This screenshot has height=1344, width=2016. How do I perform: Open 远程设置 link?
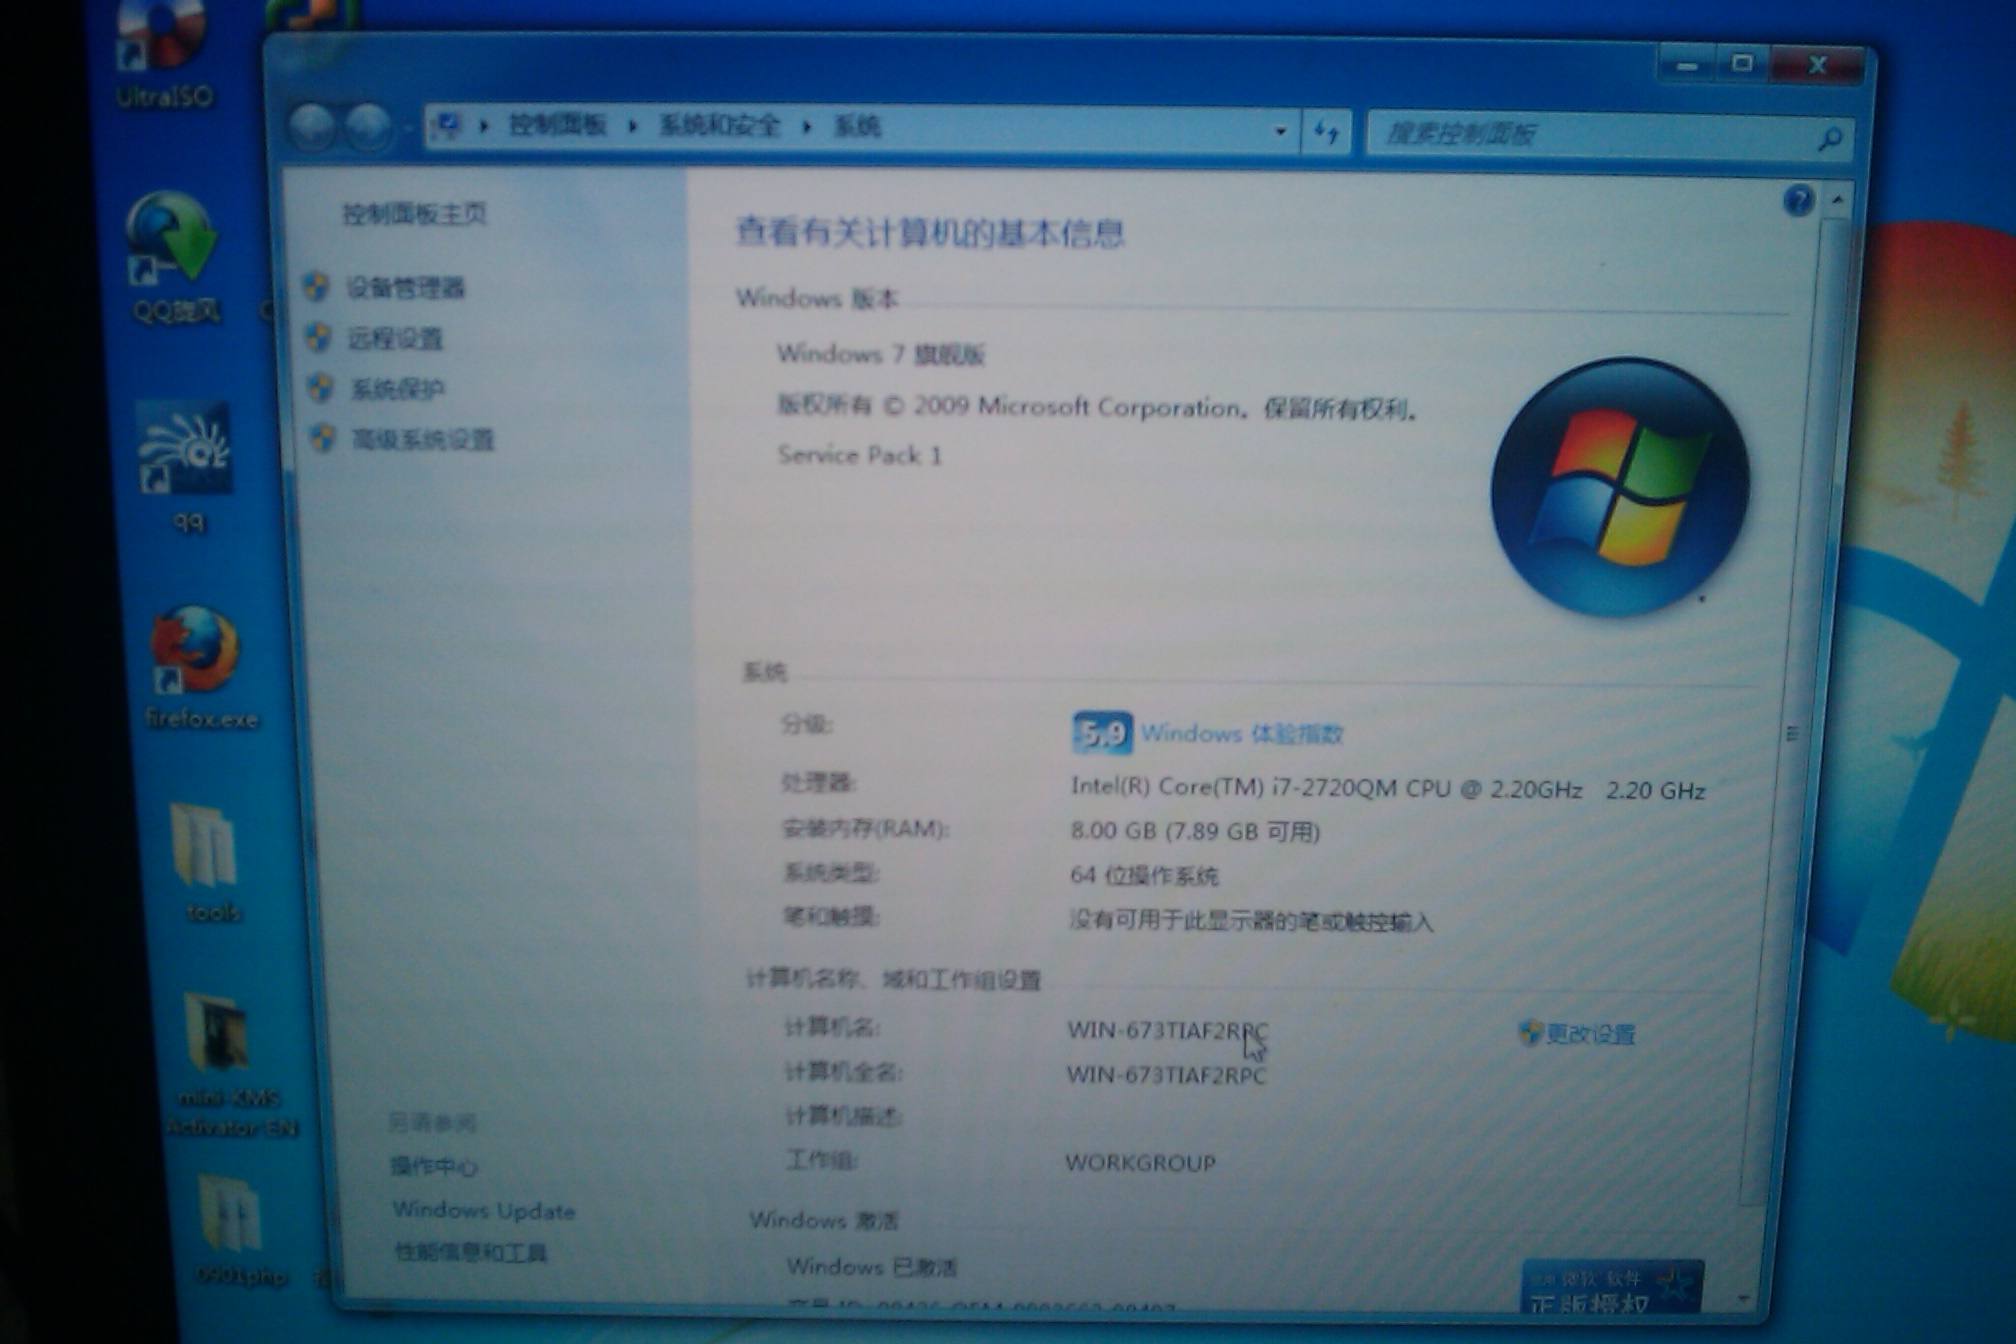point(395,339)
